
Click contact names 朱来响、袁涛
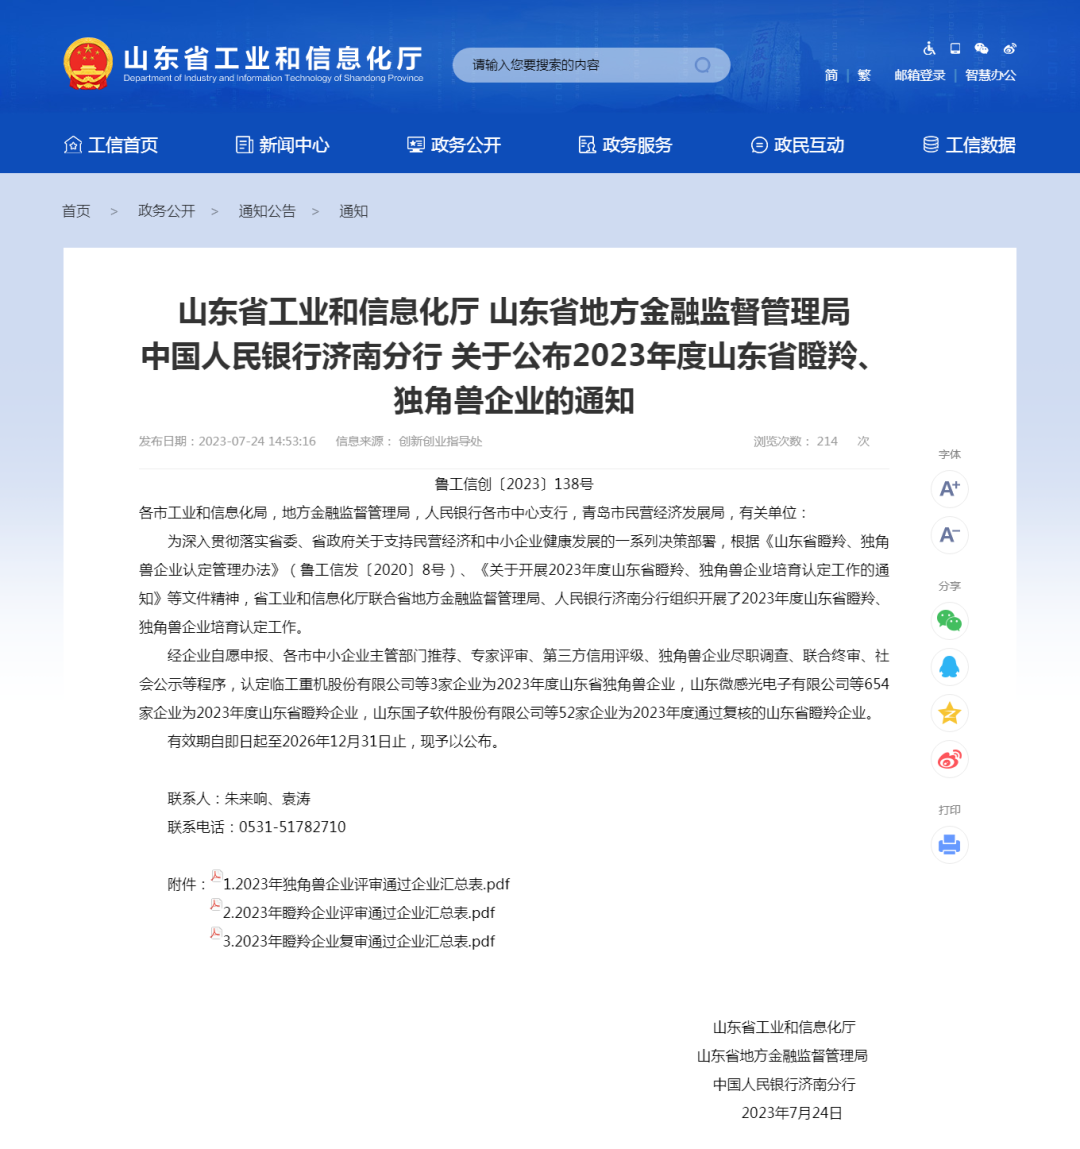tap(267, 799)
